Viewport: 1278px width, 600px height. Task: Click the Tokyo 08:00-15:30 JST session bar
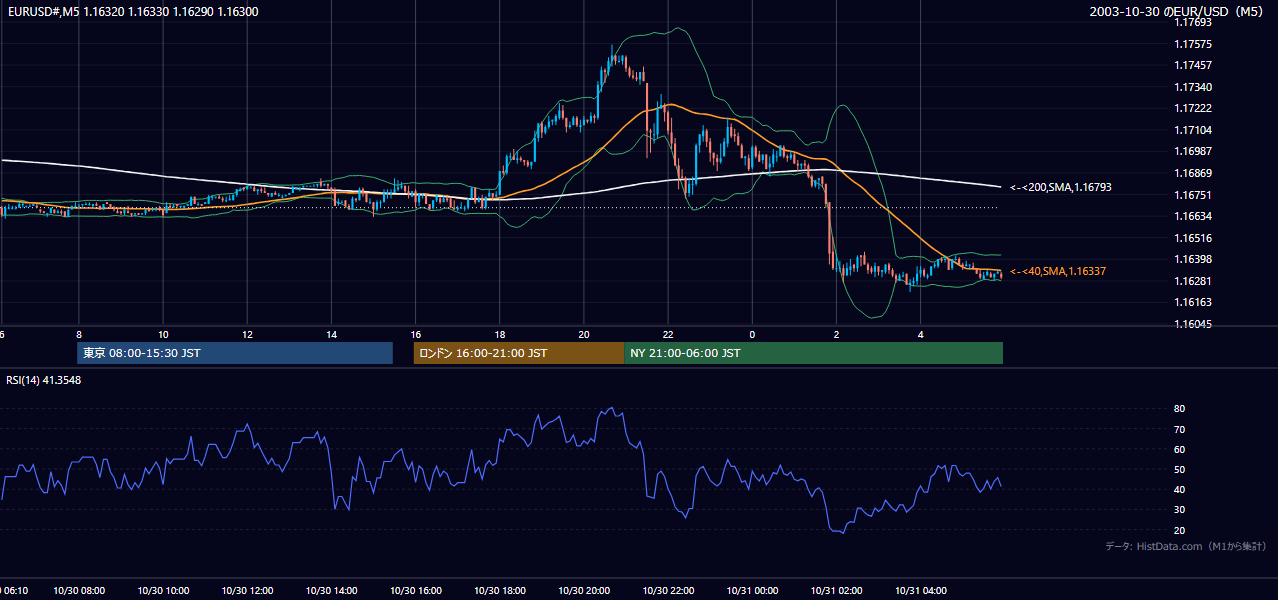(235, 353)
